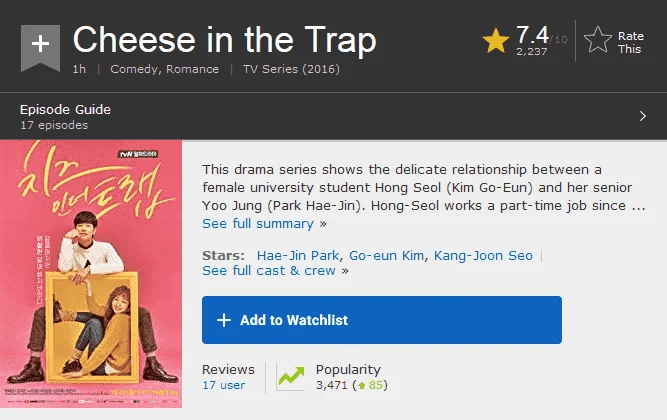Click the small green up arrow beside 85
Image resolution: width=667 pixels, height=420 pixels.
click(362, 386)
